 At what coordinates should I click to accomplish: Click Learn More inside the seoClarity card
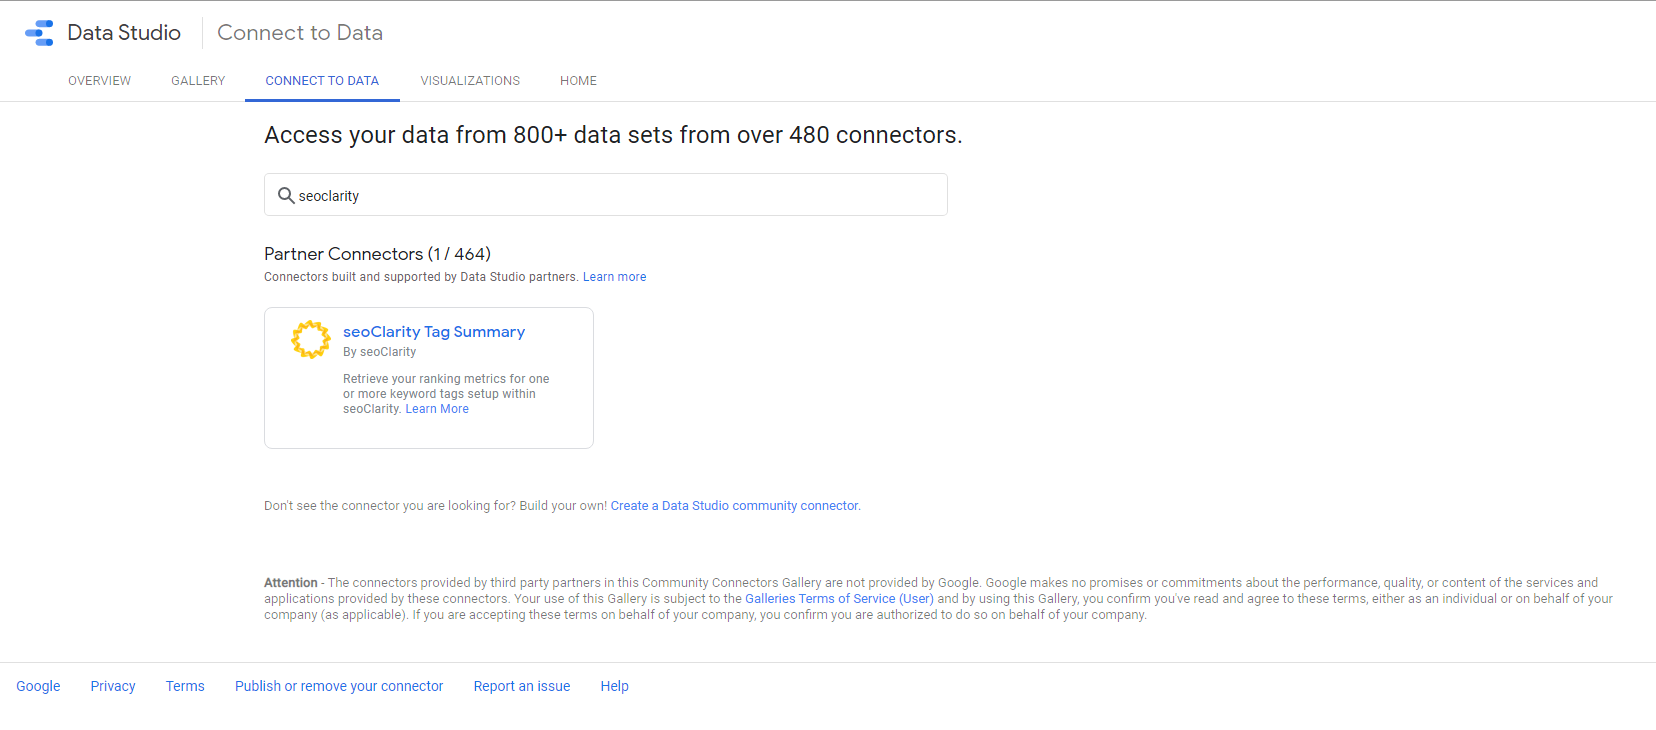coord(437,409)
